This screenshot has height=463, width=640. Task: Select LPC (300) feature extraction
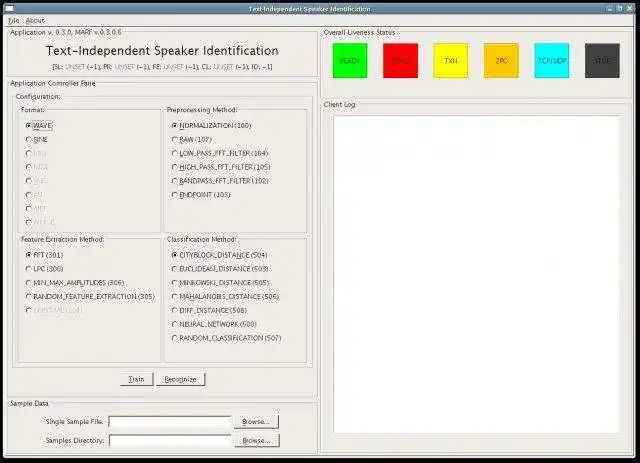point(44,269)
